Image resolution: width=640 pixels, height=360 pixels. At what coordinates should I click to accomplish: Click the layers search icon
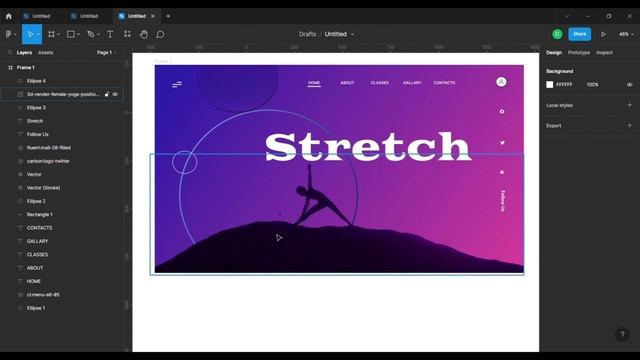click(x=10, y=52)
